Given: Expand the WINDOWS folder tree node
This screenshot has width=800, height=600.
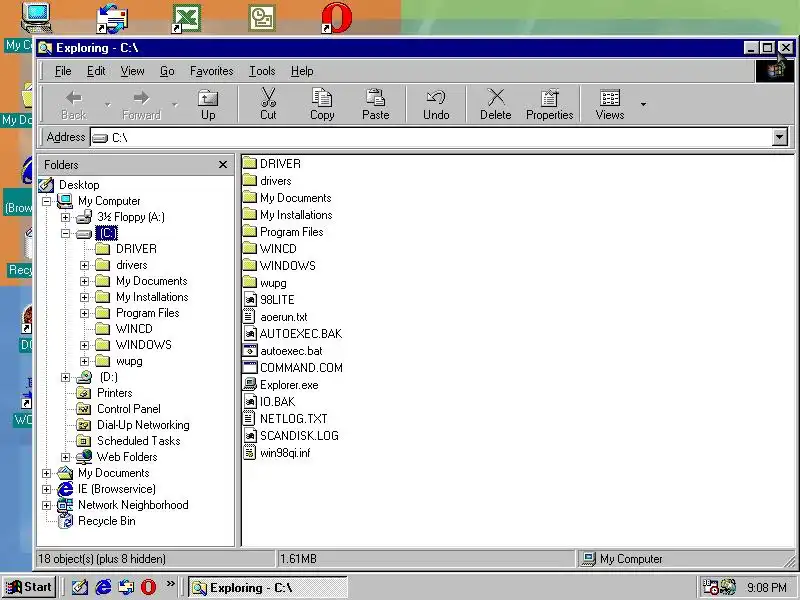Looking at the screenshot, I should (x=85, y=345).
